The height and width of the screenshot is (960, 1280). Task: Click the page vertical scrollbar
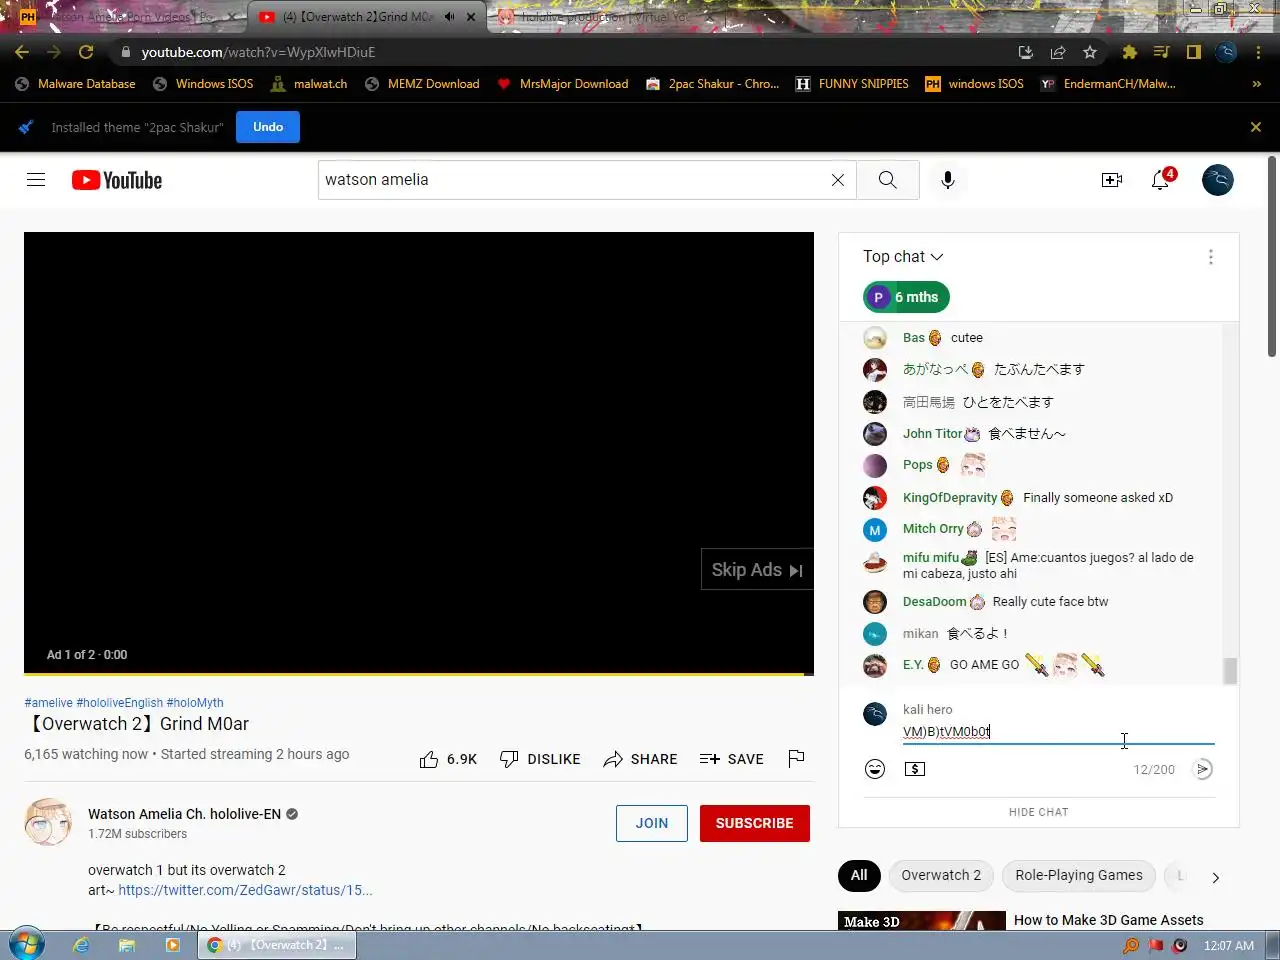pos(1272,256)
